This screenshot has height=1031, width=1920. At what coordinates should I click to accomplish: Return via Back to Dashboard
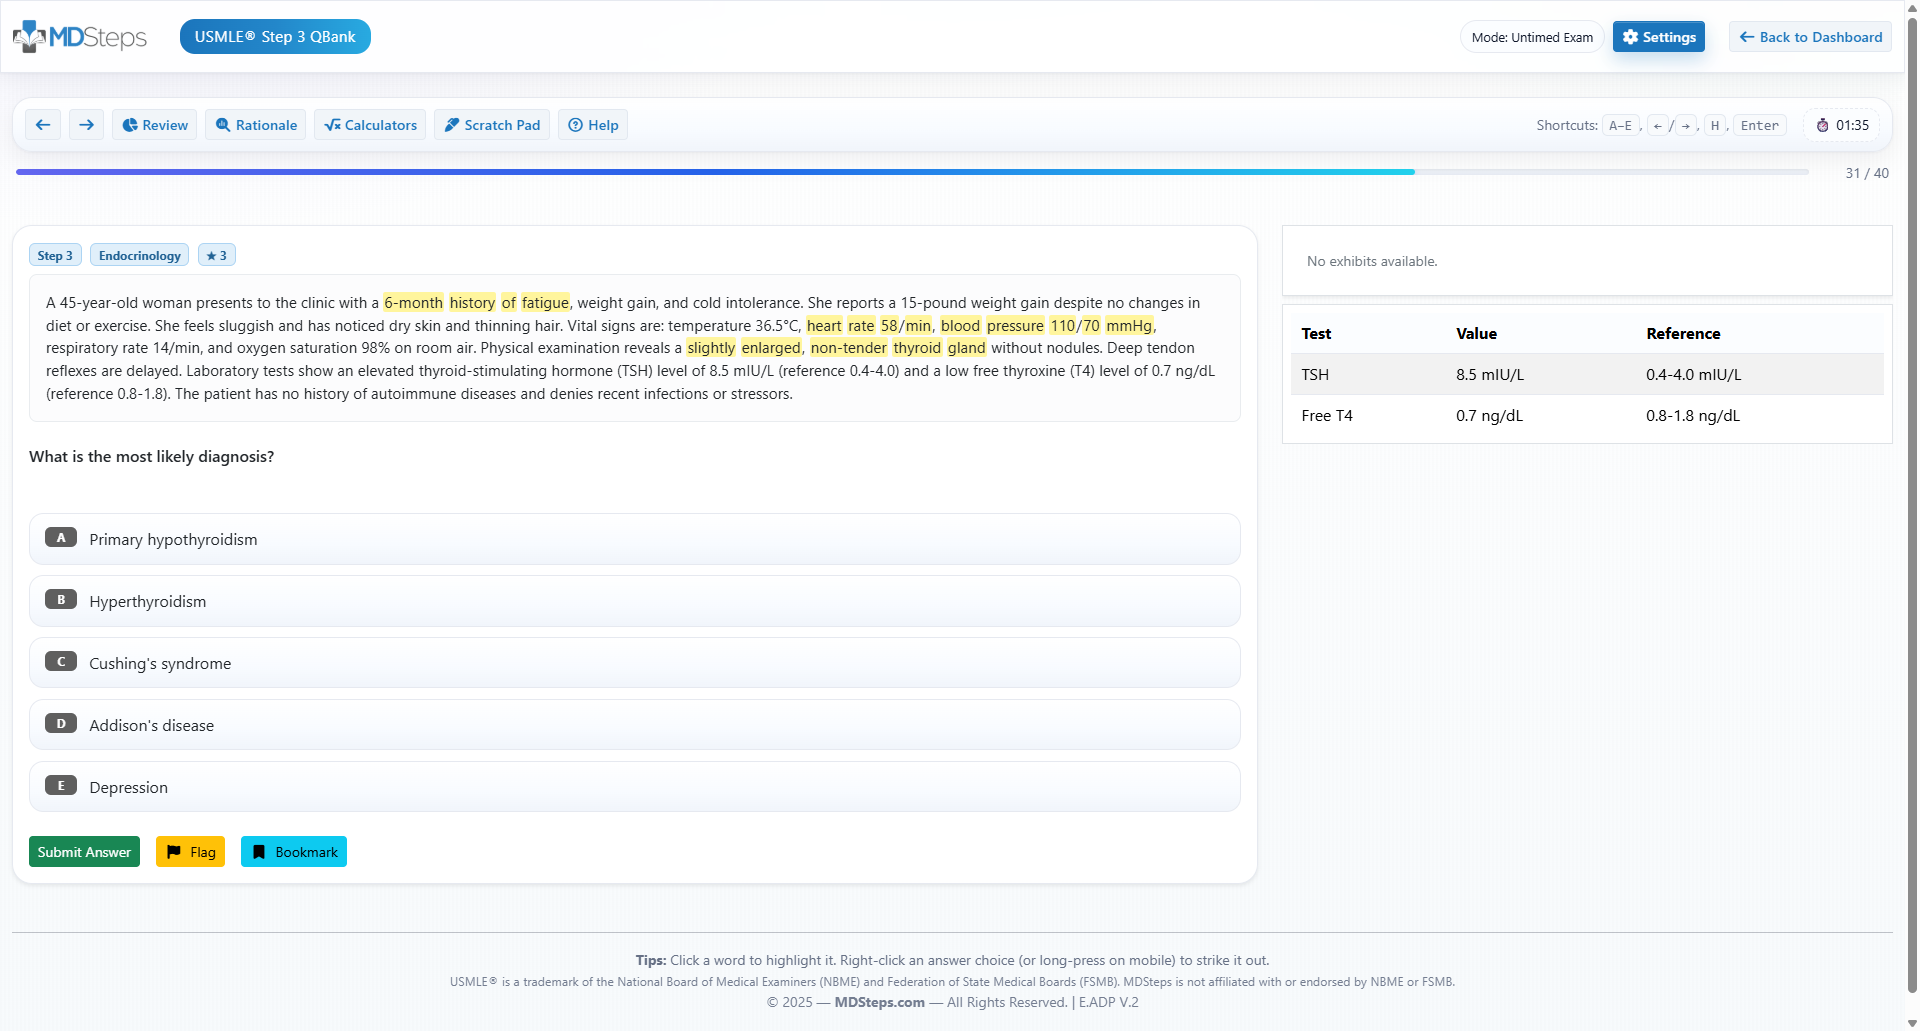[1810, 37]
